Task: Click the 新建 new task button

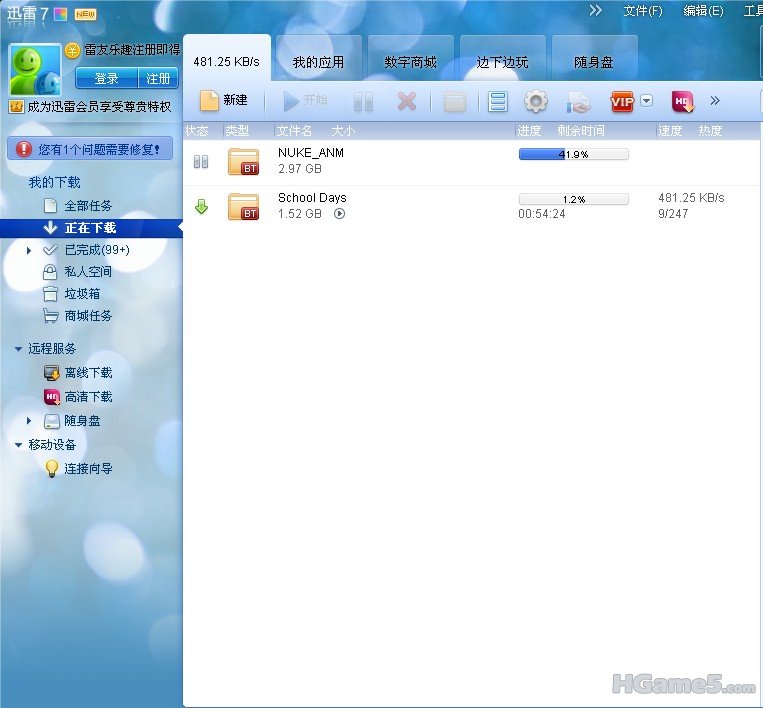Action: click(x=223, y=101)
